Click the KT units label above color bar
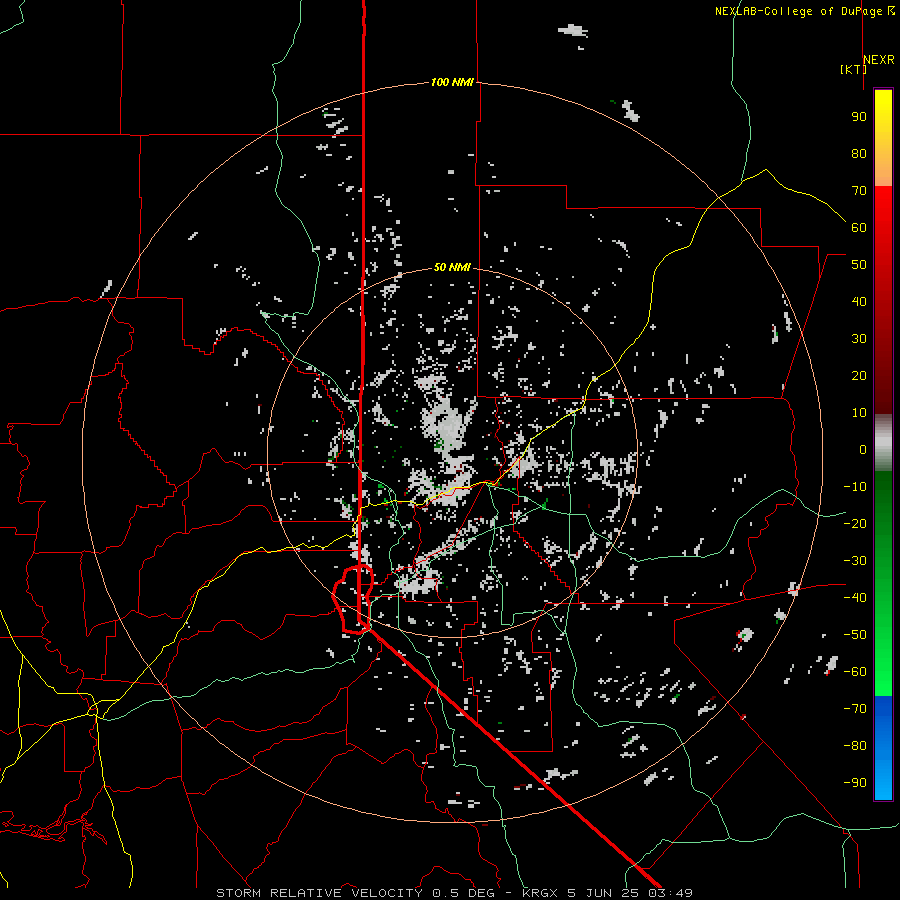900x900 pixels. click(854, 69)
